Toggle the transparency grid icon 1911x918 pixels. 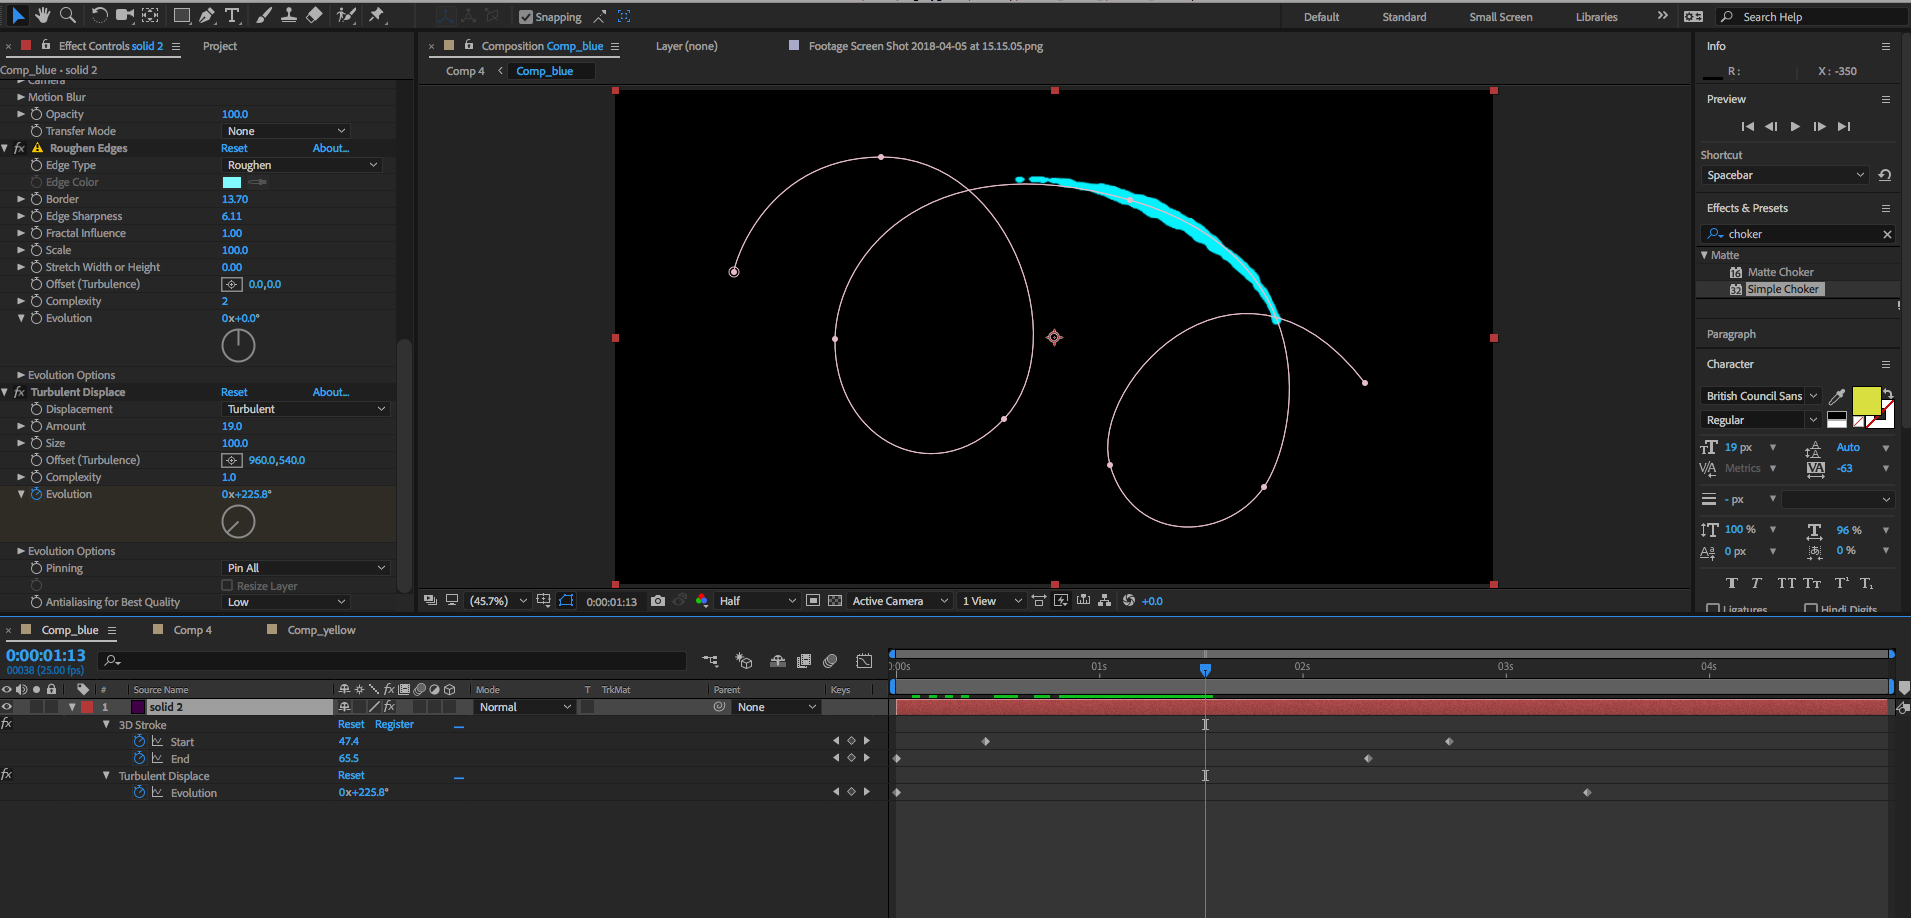click(835, 601)
